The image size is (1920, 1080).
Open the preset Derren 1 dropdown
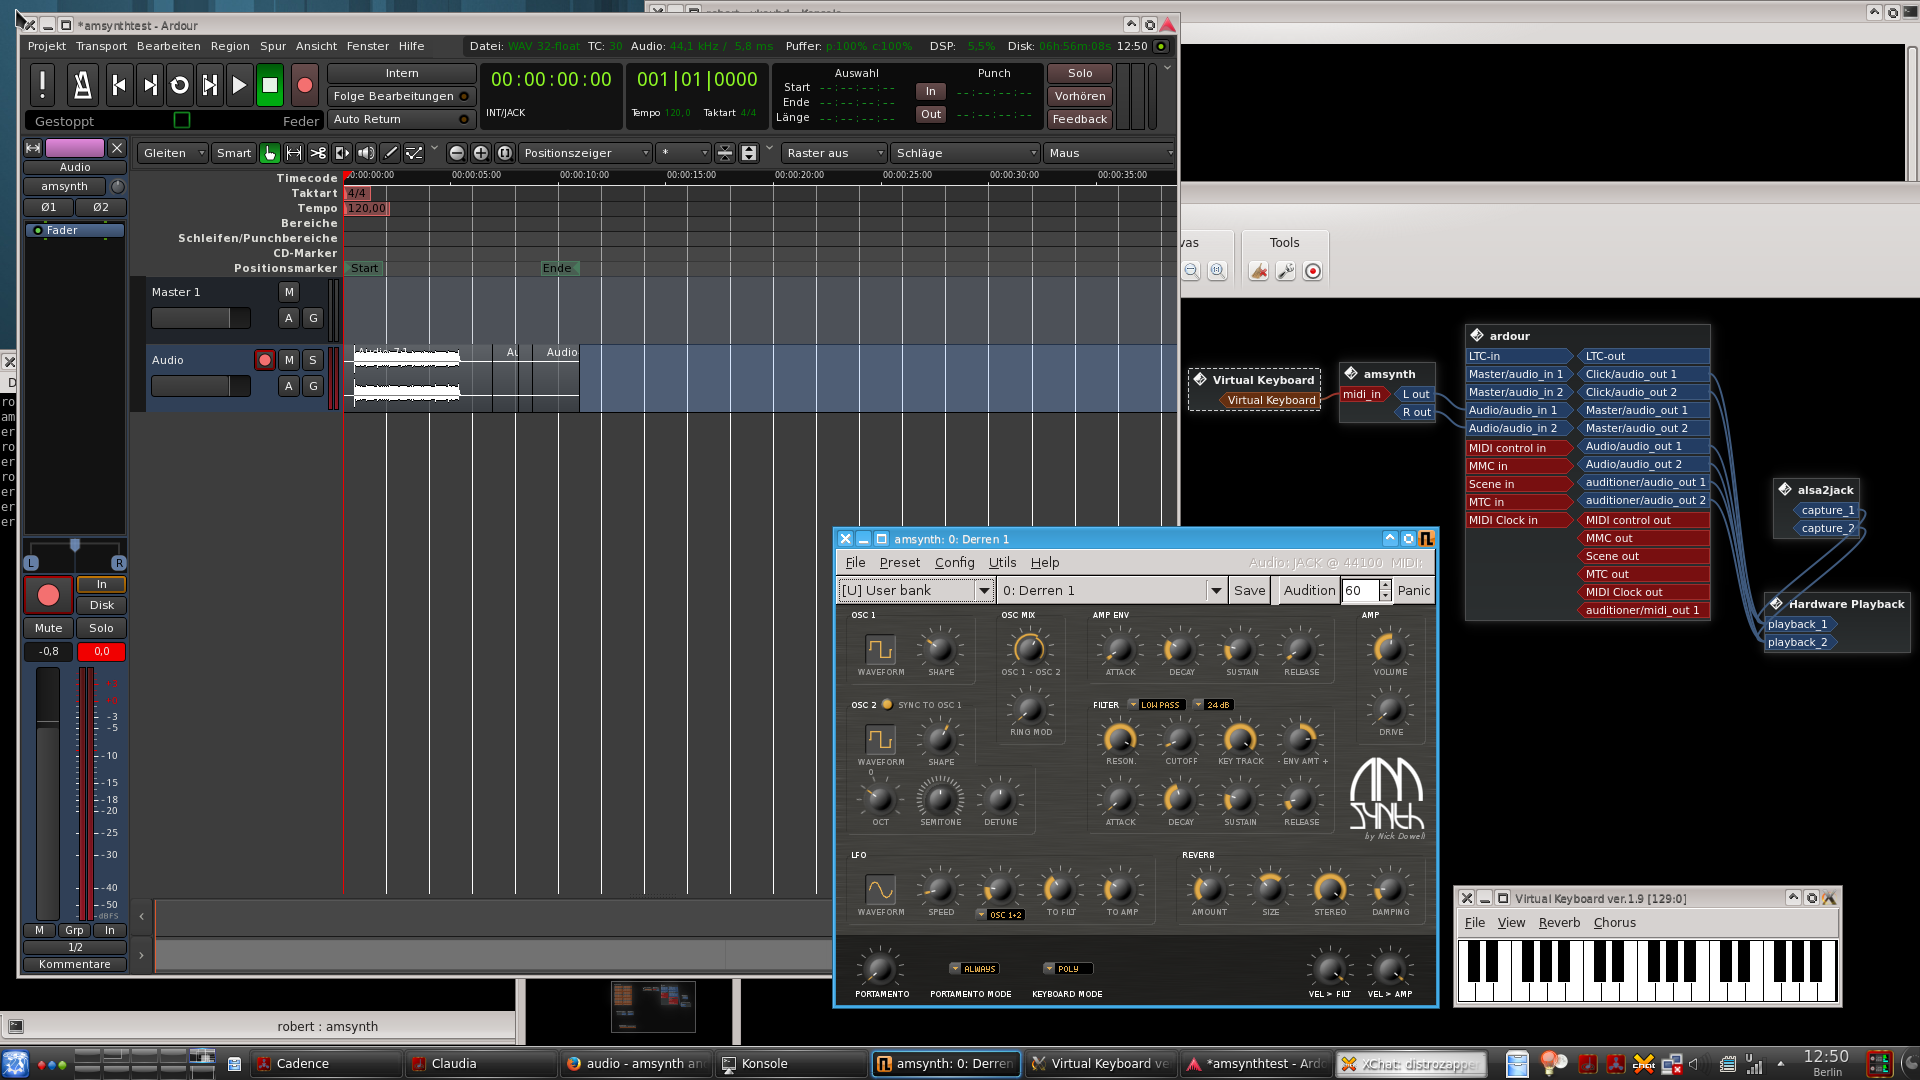coord(1112,591)
